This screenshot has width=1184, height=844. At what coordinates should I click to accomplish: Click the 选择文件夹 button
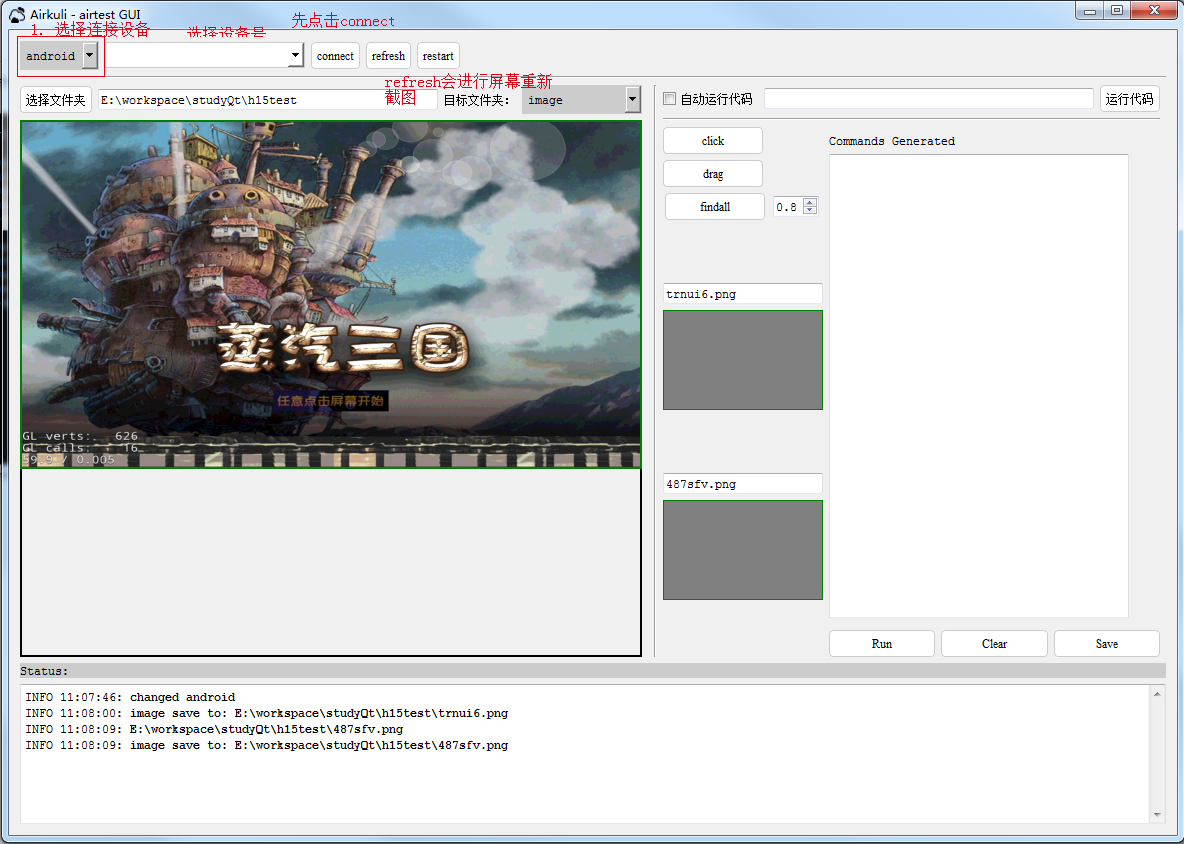(56, 100)
